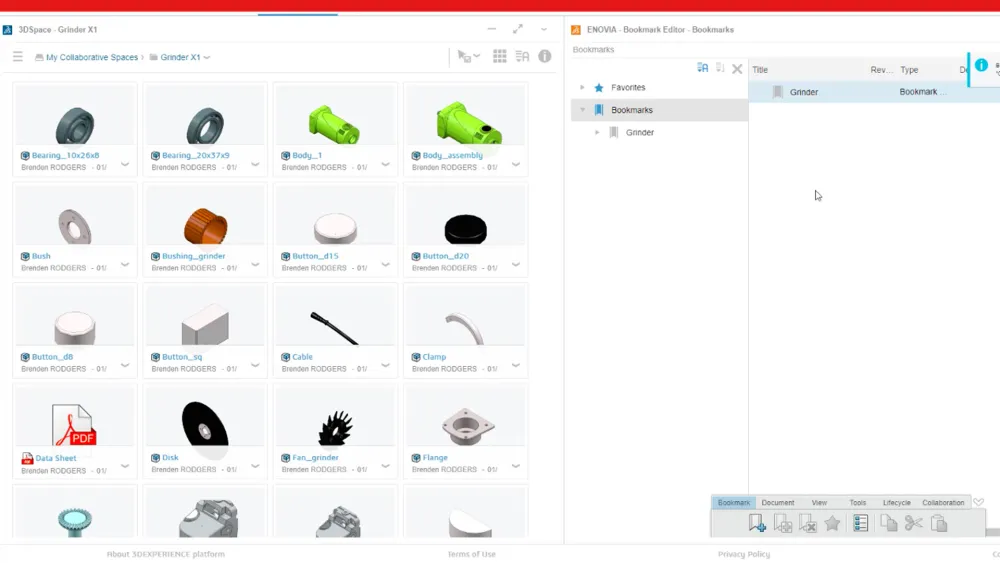Open the Bearing_20x37x9 link
This screenshot has height=563, width=1000.
pos(195,155)
